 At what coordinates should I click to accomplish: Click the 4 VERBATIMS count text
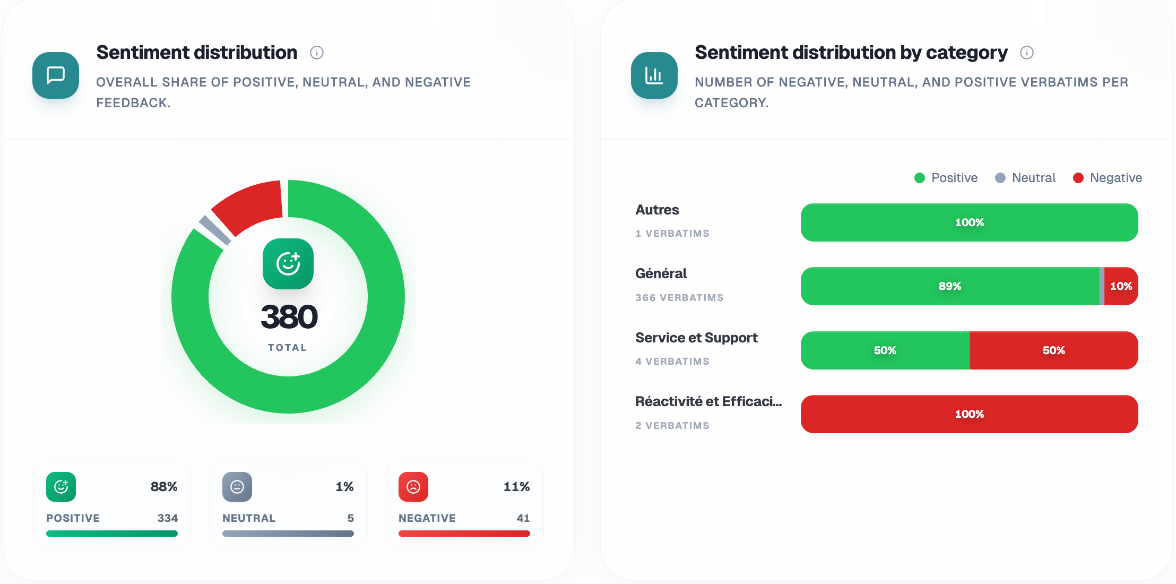click(x=672, y=361)
